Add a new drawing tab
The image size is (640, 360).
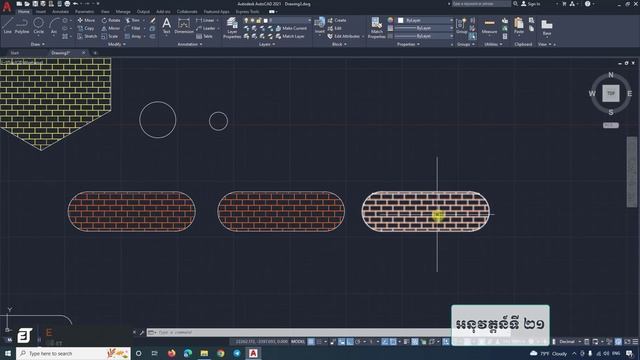click(95, 53)
